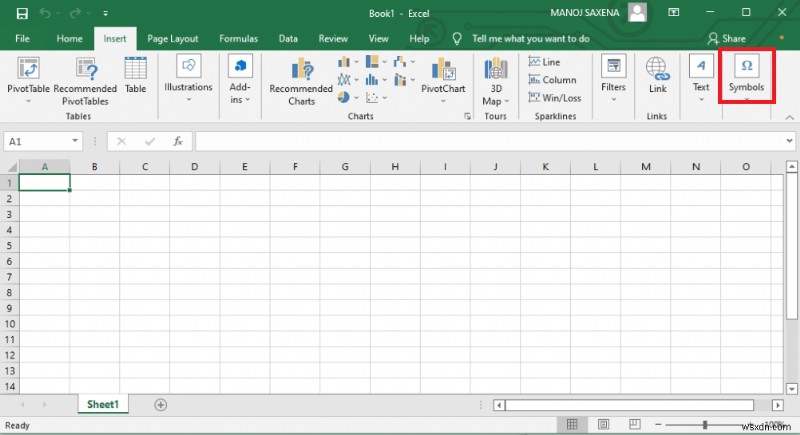Viewport: 800px width, 435px height.
Task: Insert a column or bar chart
Action: [x=347, y=62]
